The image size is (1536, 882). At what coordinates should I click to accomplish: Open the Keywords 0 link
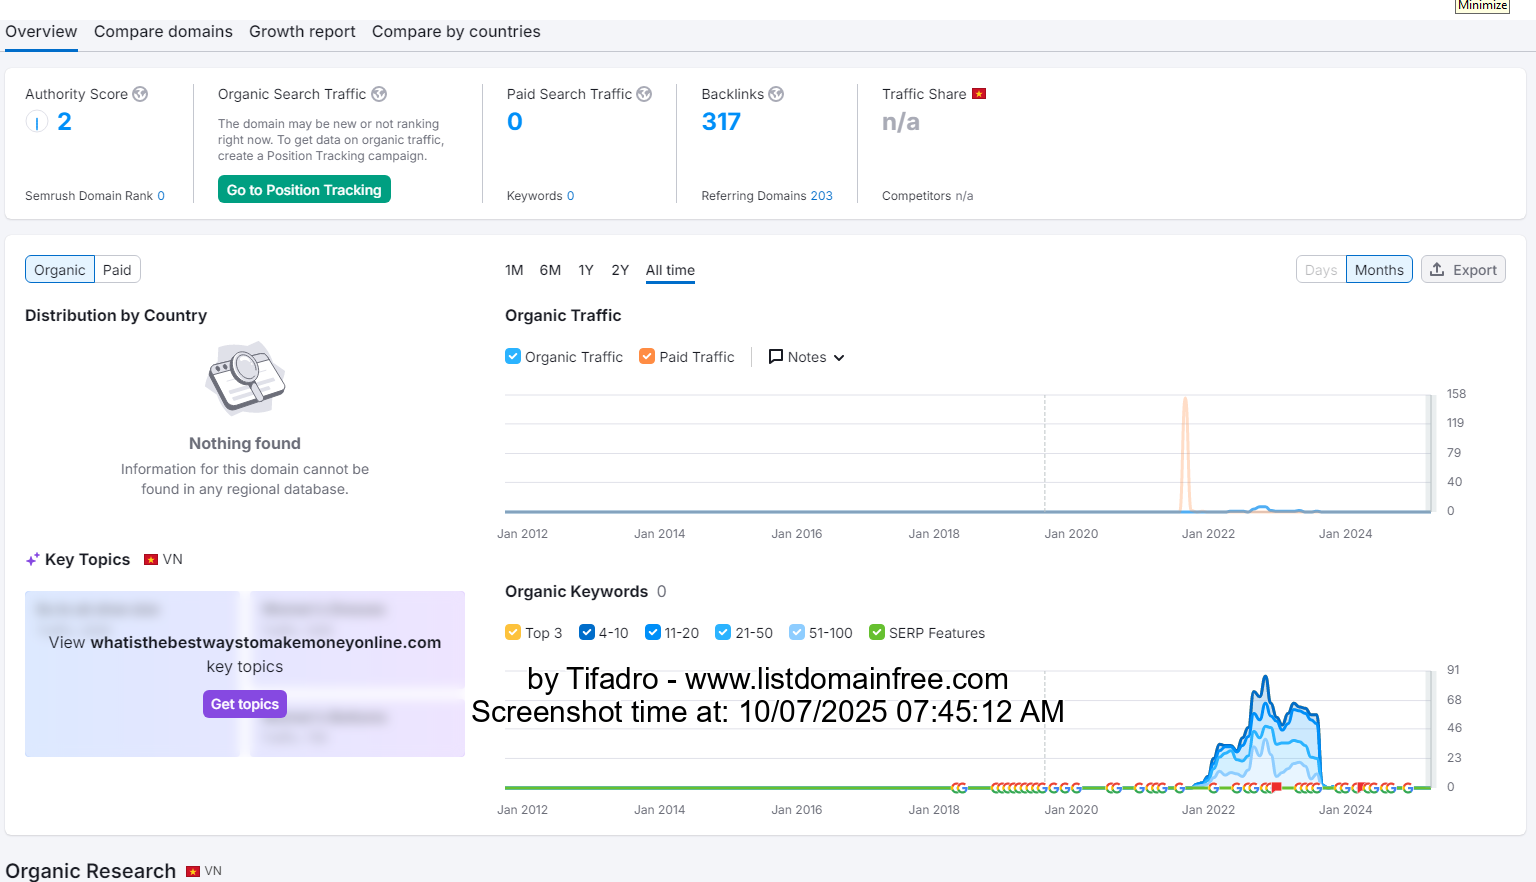point(570,196)
